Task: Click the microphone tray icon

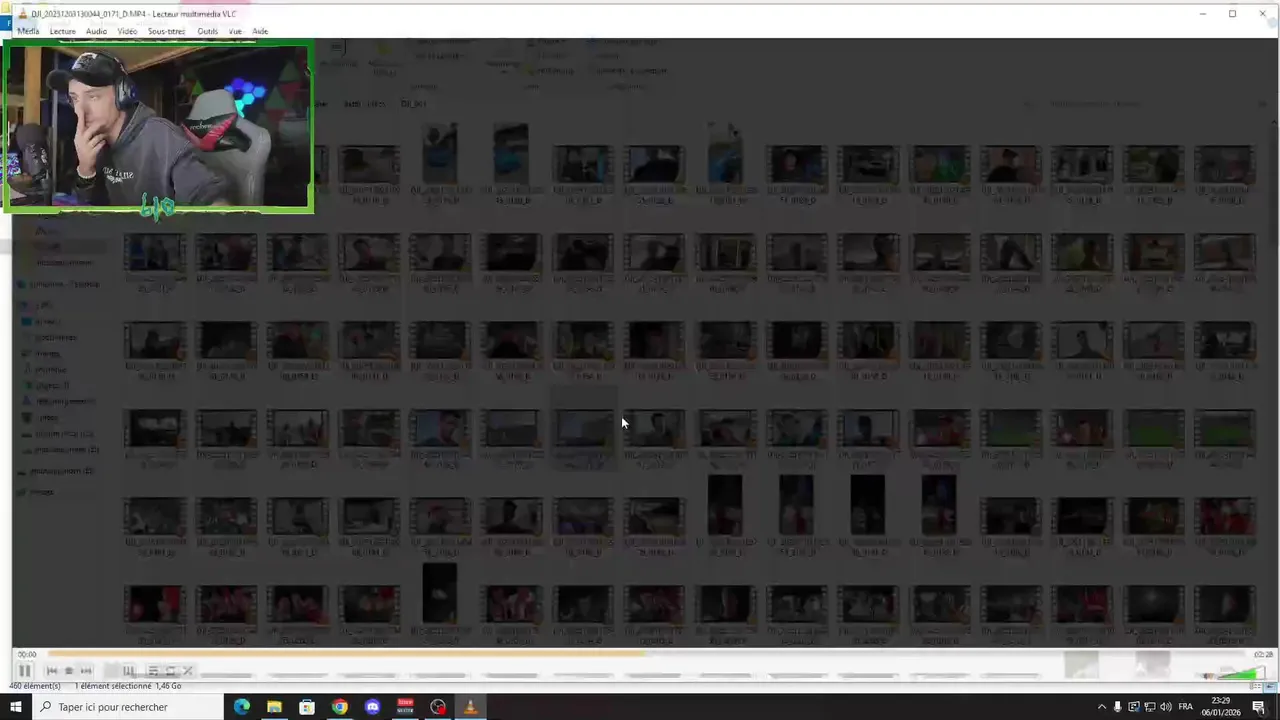Action: (1118, 707)
